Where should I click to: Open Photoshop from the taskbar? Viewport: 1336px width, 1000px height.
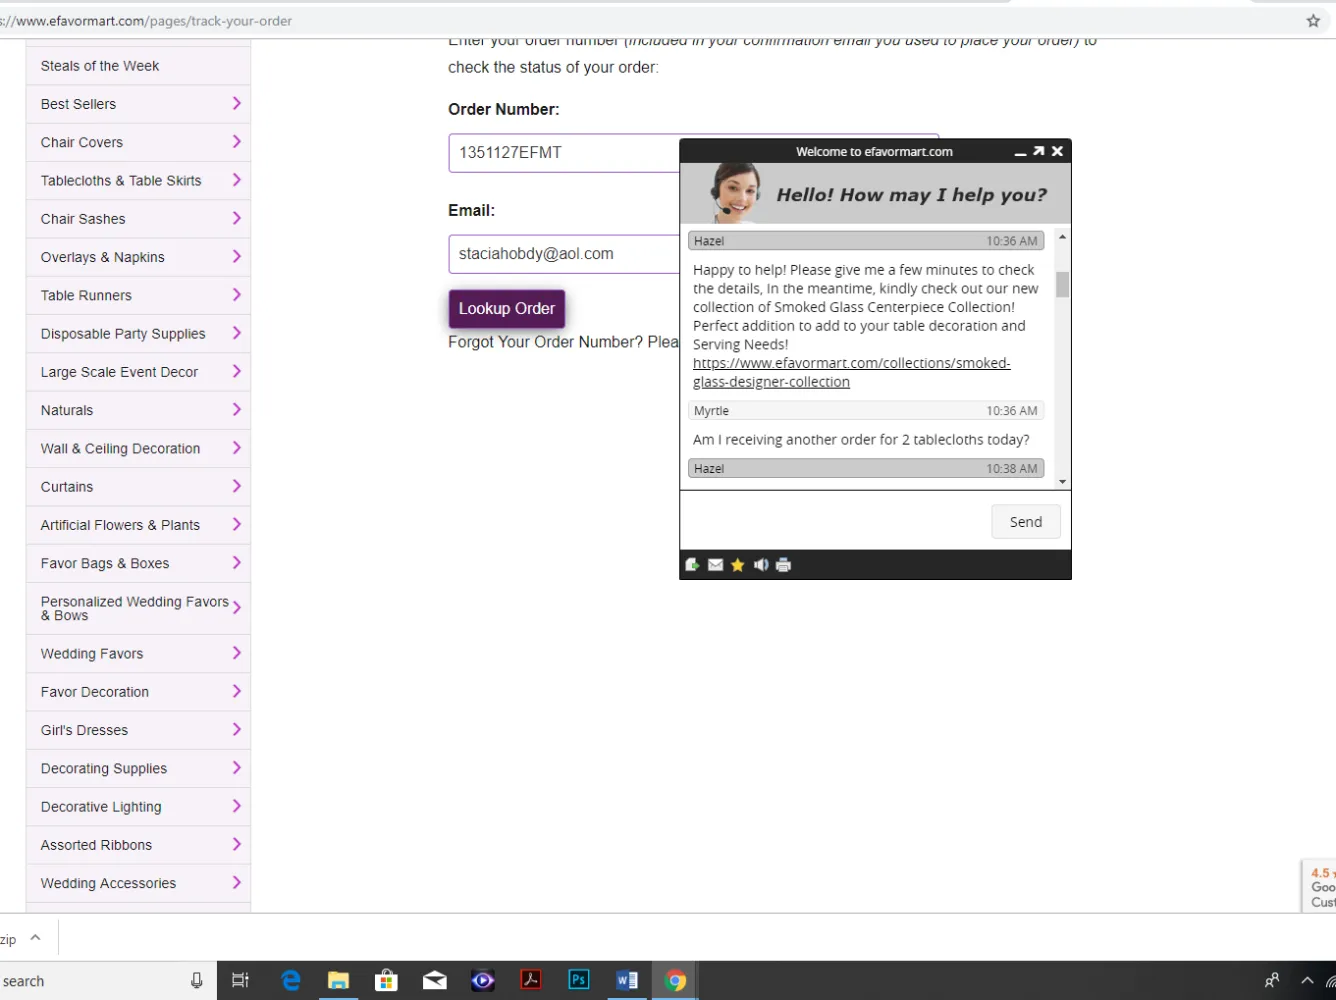click(579, 980)
